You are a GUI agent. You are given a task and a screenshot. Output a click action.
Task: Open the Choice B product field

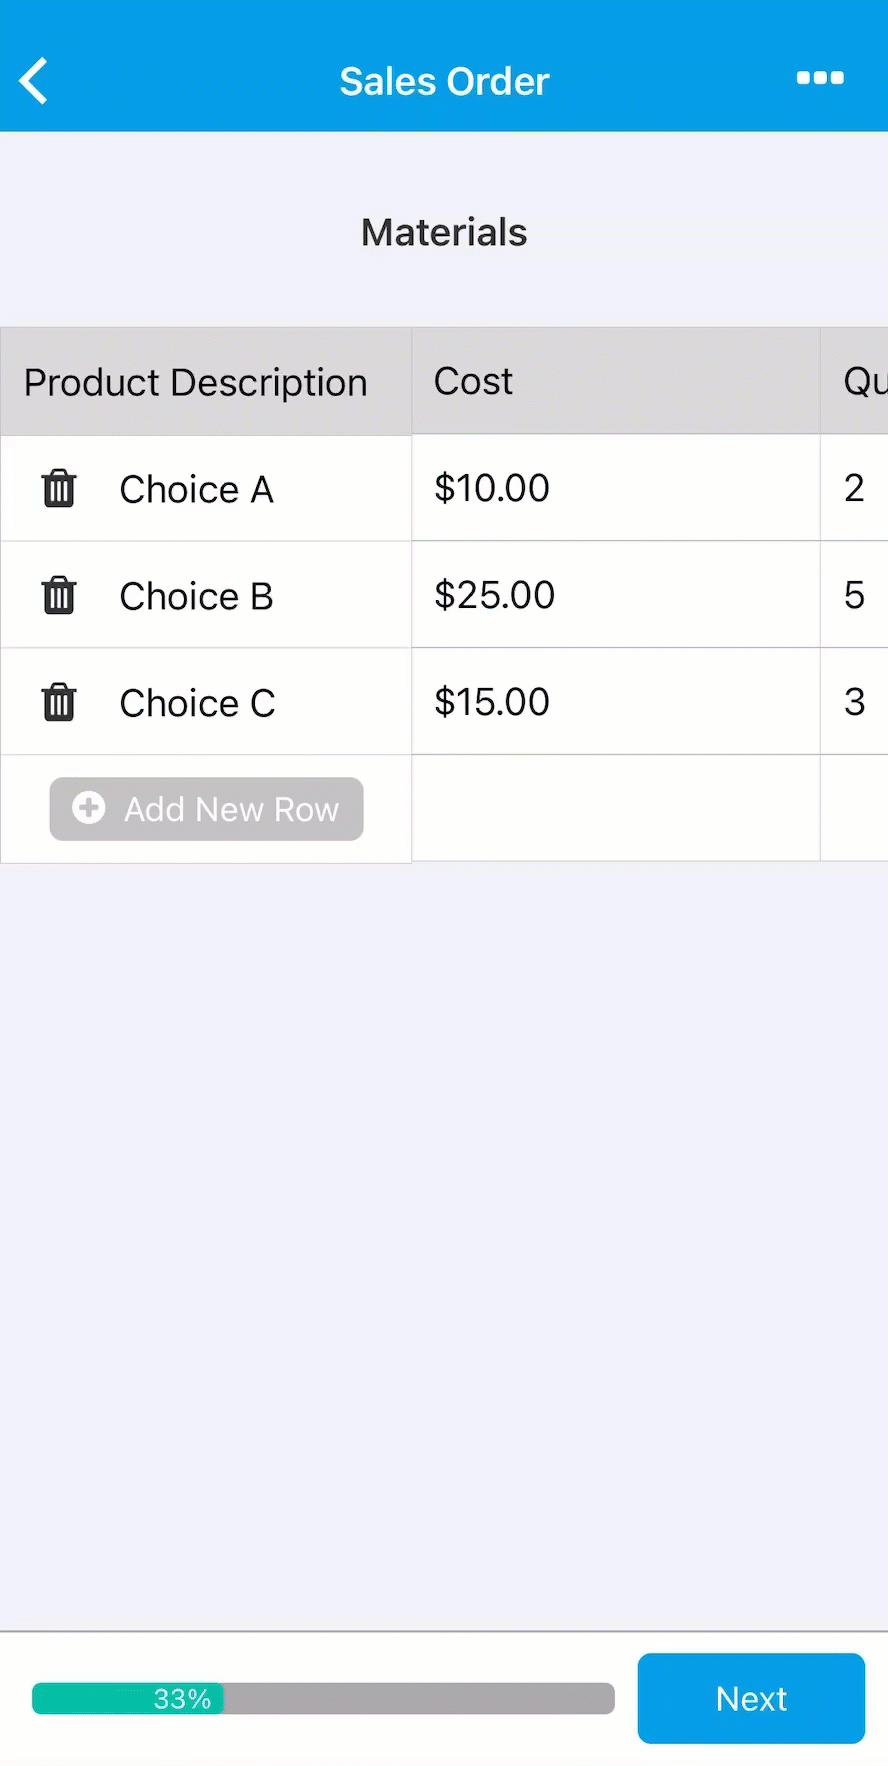pyautogui.click(x=197, y=597)
